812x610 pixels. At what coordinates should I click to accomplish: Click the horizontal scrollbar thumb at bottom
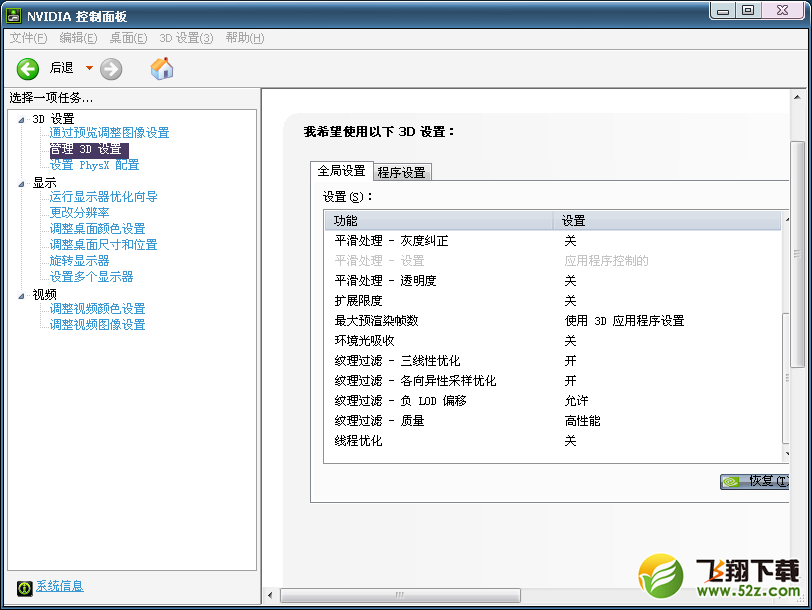pos(400,595)
